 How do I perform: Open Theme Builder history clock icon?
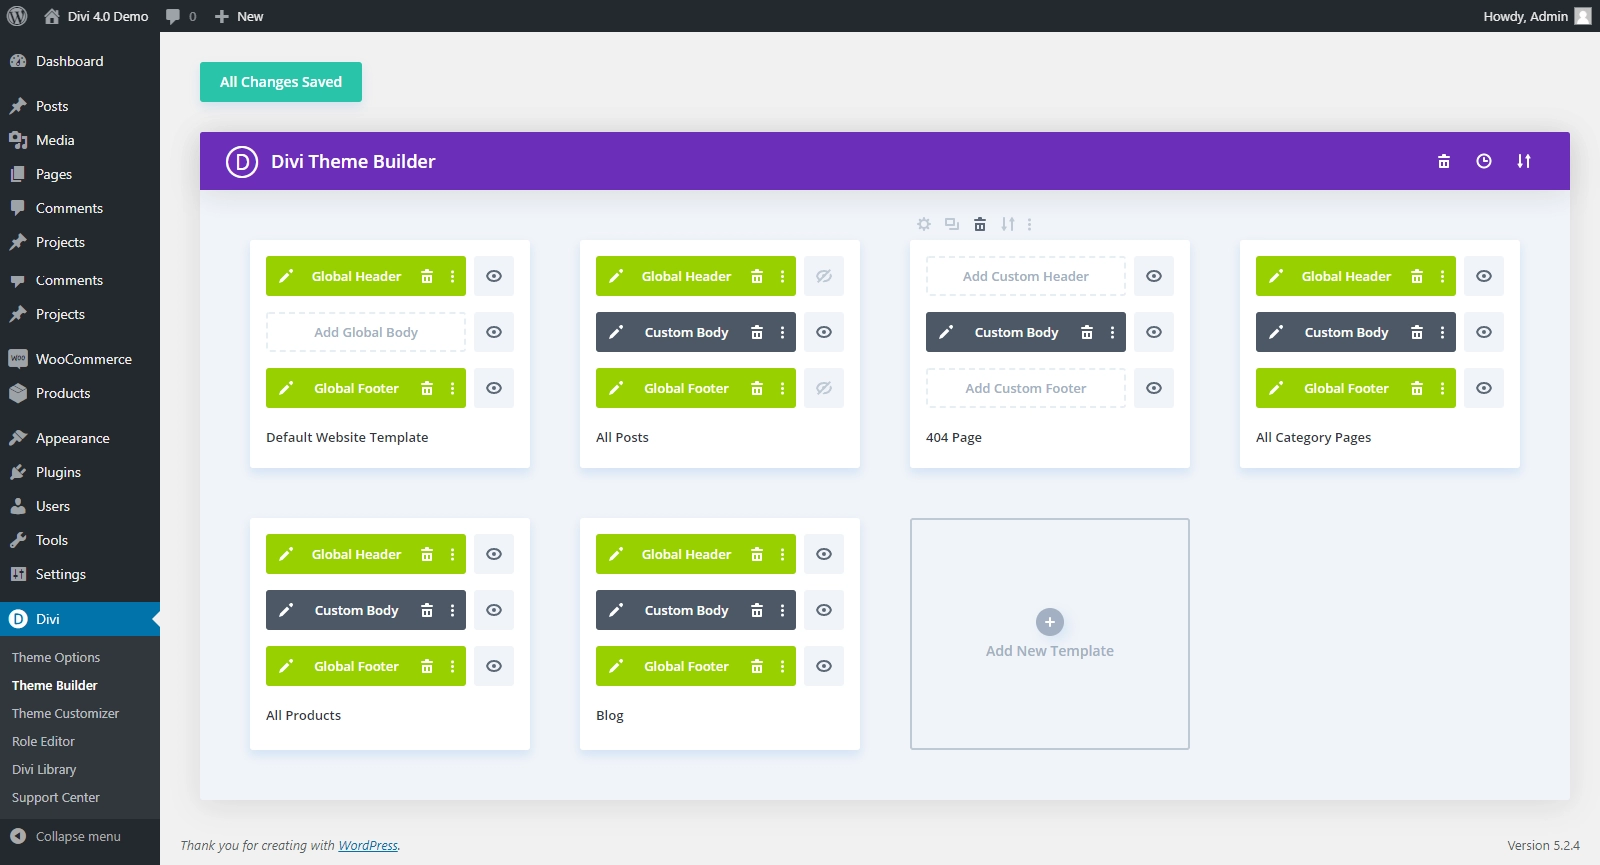[1484, 161]
